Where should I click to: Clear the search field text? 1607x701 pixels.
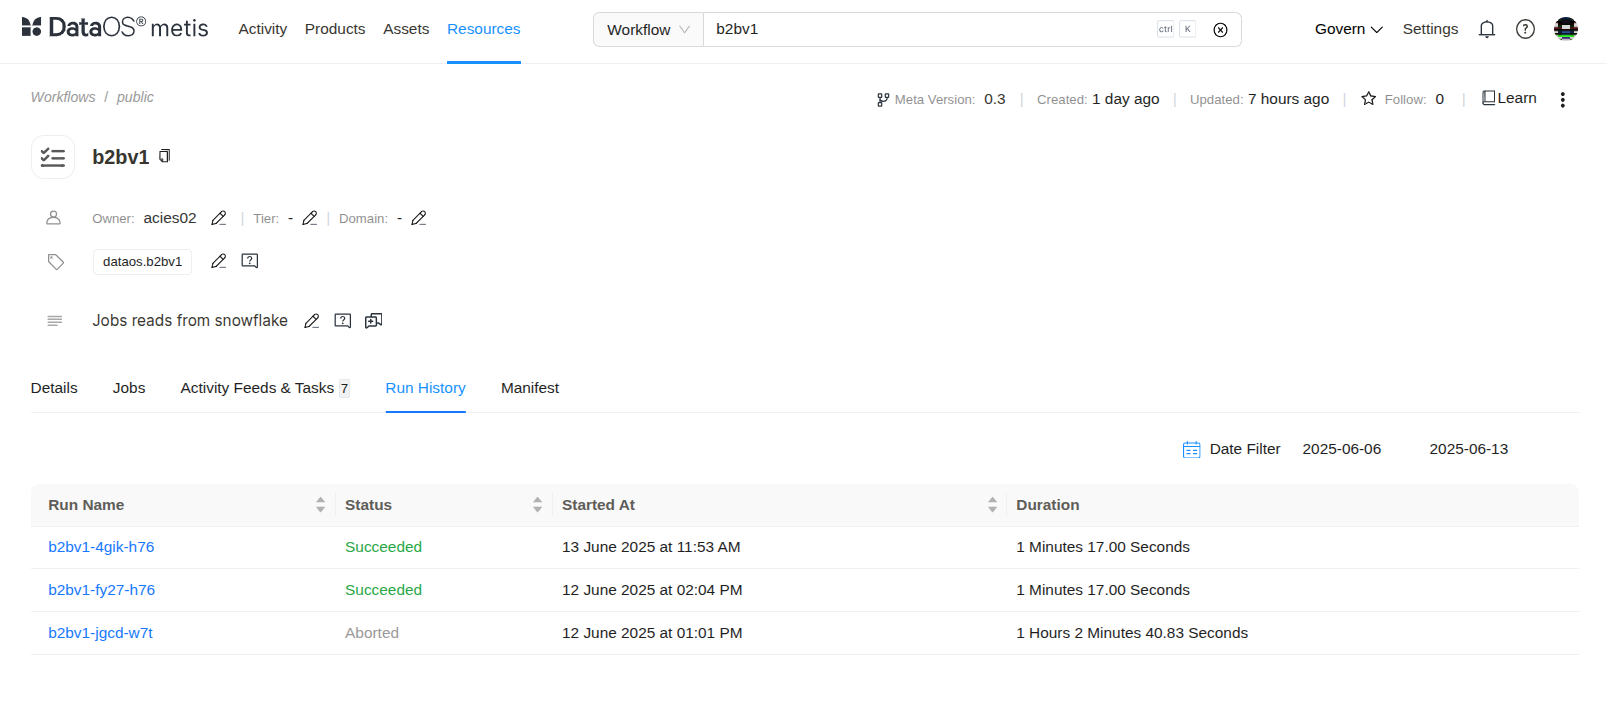tap(1220, 30)
